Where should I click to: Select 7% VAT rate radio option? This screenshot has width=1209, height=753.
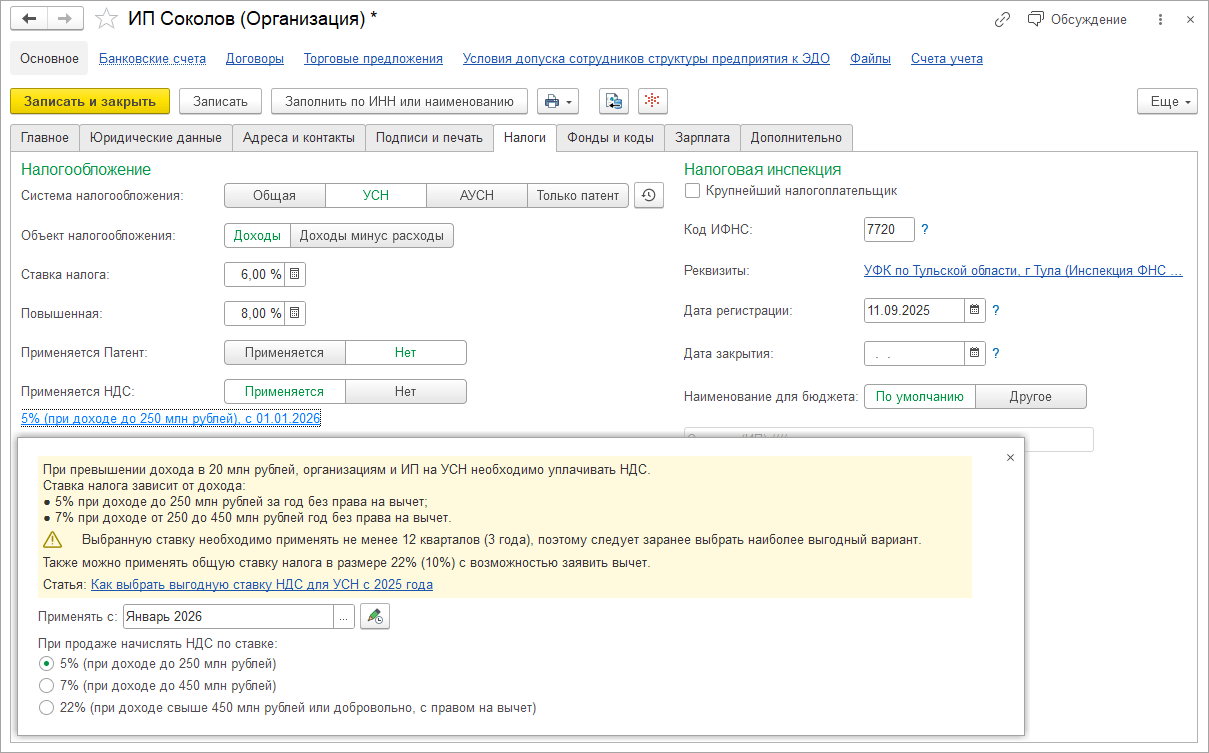coord(45,686)
